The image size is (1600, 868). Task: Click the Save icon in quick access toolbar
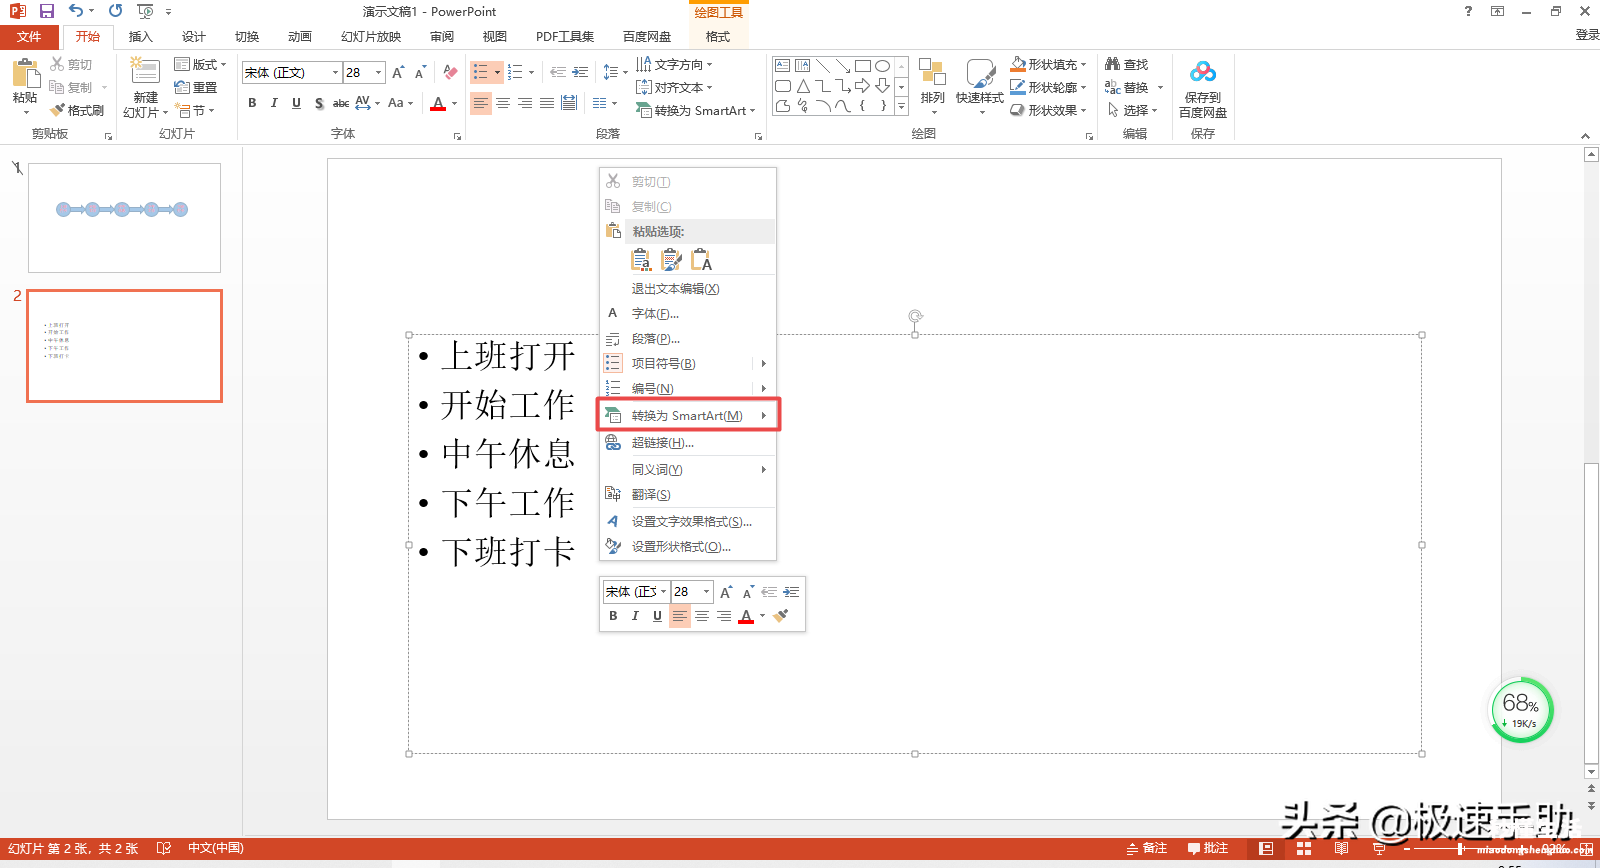46,11
